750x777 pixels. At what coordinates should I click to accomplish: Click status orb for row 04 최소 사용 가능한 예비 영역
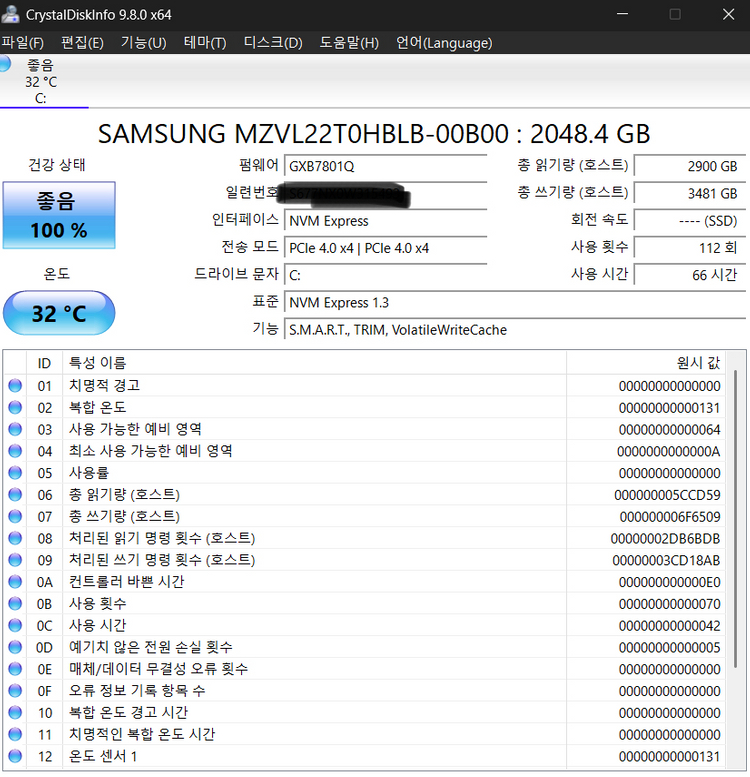pos(15,451)
